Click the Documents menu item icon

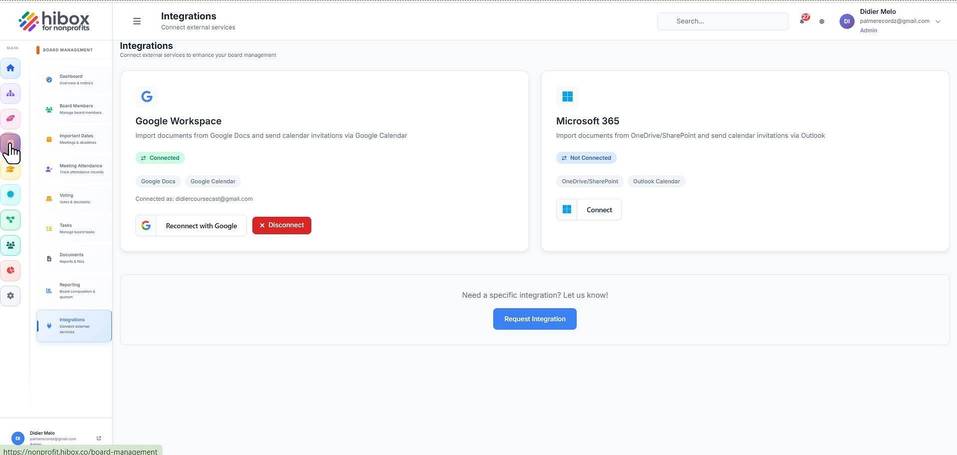point(49,259)
